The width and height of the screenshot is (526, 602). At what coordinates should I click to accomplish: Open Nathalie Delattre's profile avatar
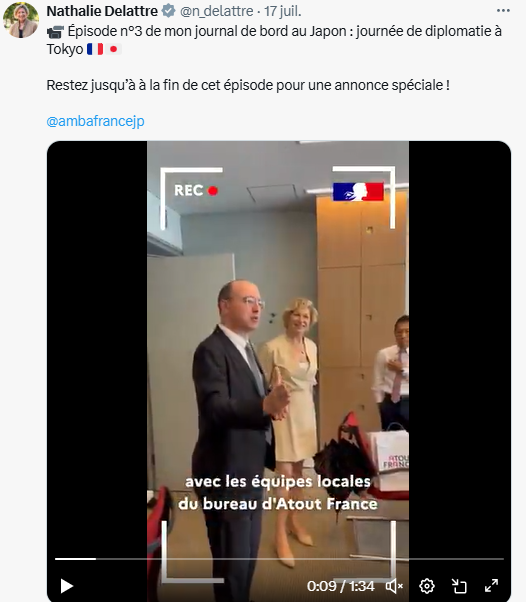click(21, 20)
